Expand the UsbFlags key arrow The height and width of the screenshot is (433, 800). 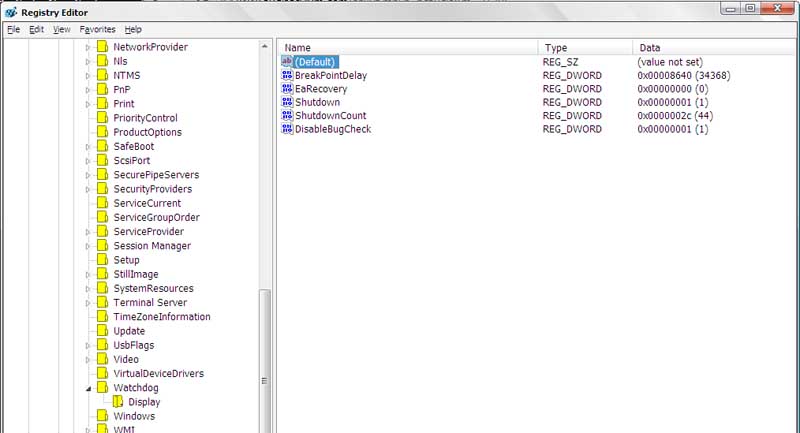pos(88,346)
